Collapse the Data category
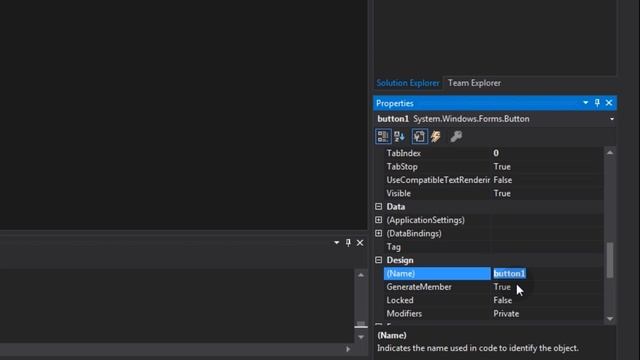The image size is (640, 360). [x=378, y=207]
